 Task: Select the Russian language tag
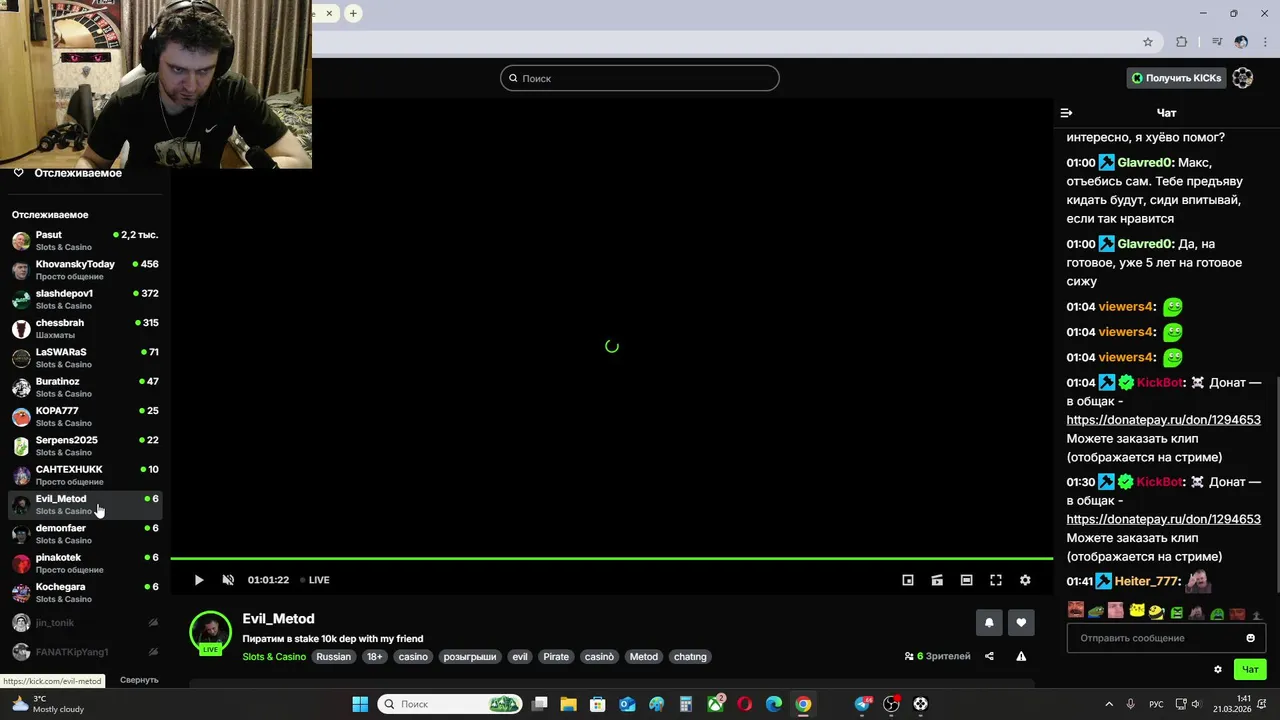click(334, 657)
